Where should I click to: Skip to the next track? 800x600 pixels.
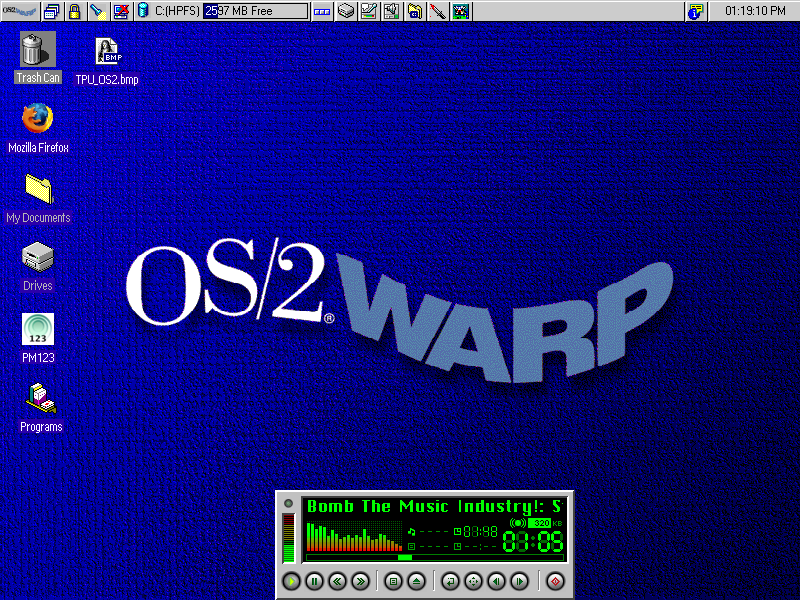(x=519, y=580)
